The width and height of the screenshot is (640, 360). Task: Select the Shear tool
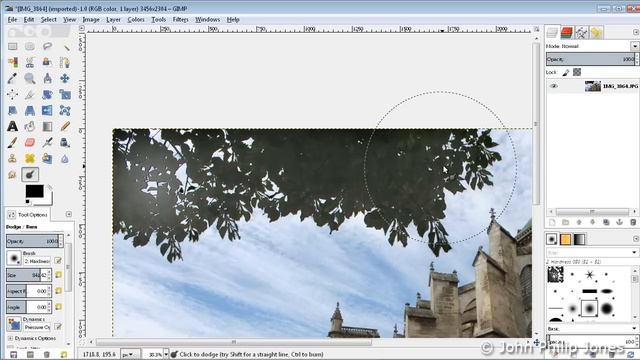pos(13,110)
